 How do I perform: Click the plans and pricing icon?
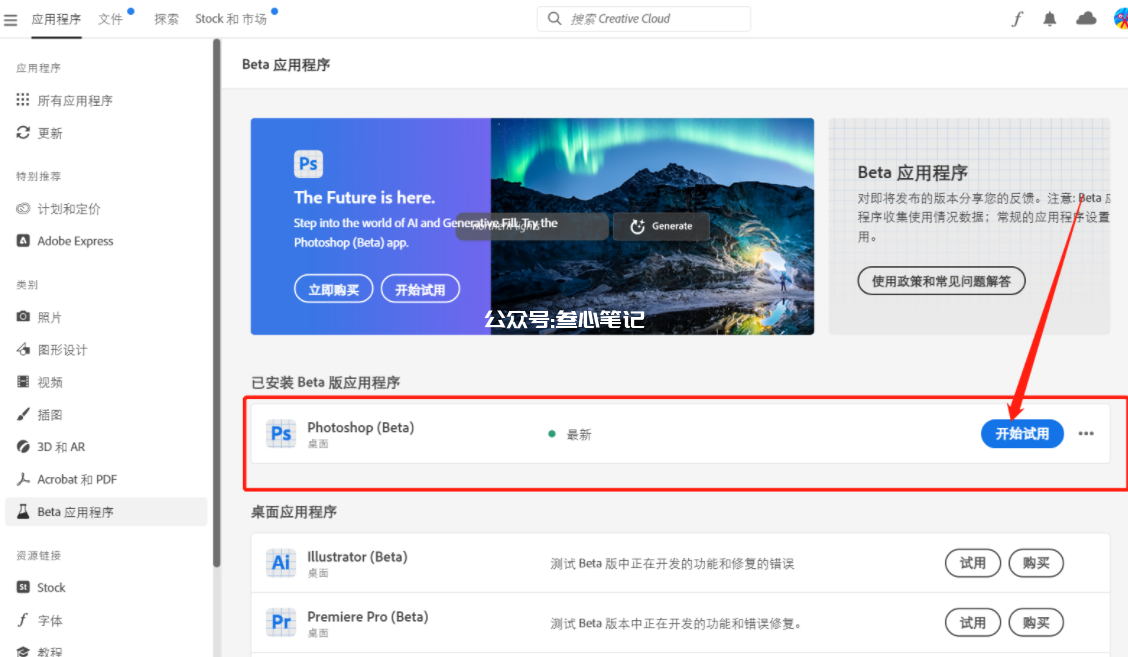pos(23,209)
